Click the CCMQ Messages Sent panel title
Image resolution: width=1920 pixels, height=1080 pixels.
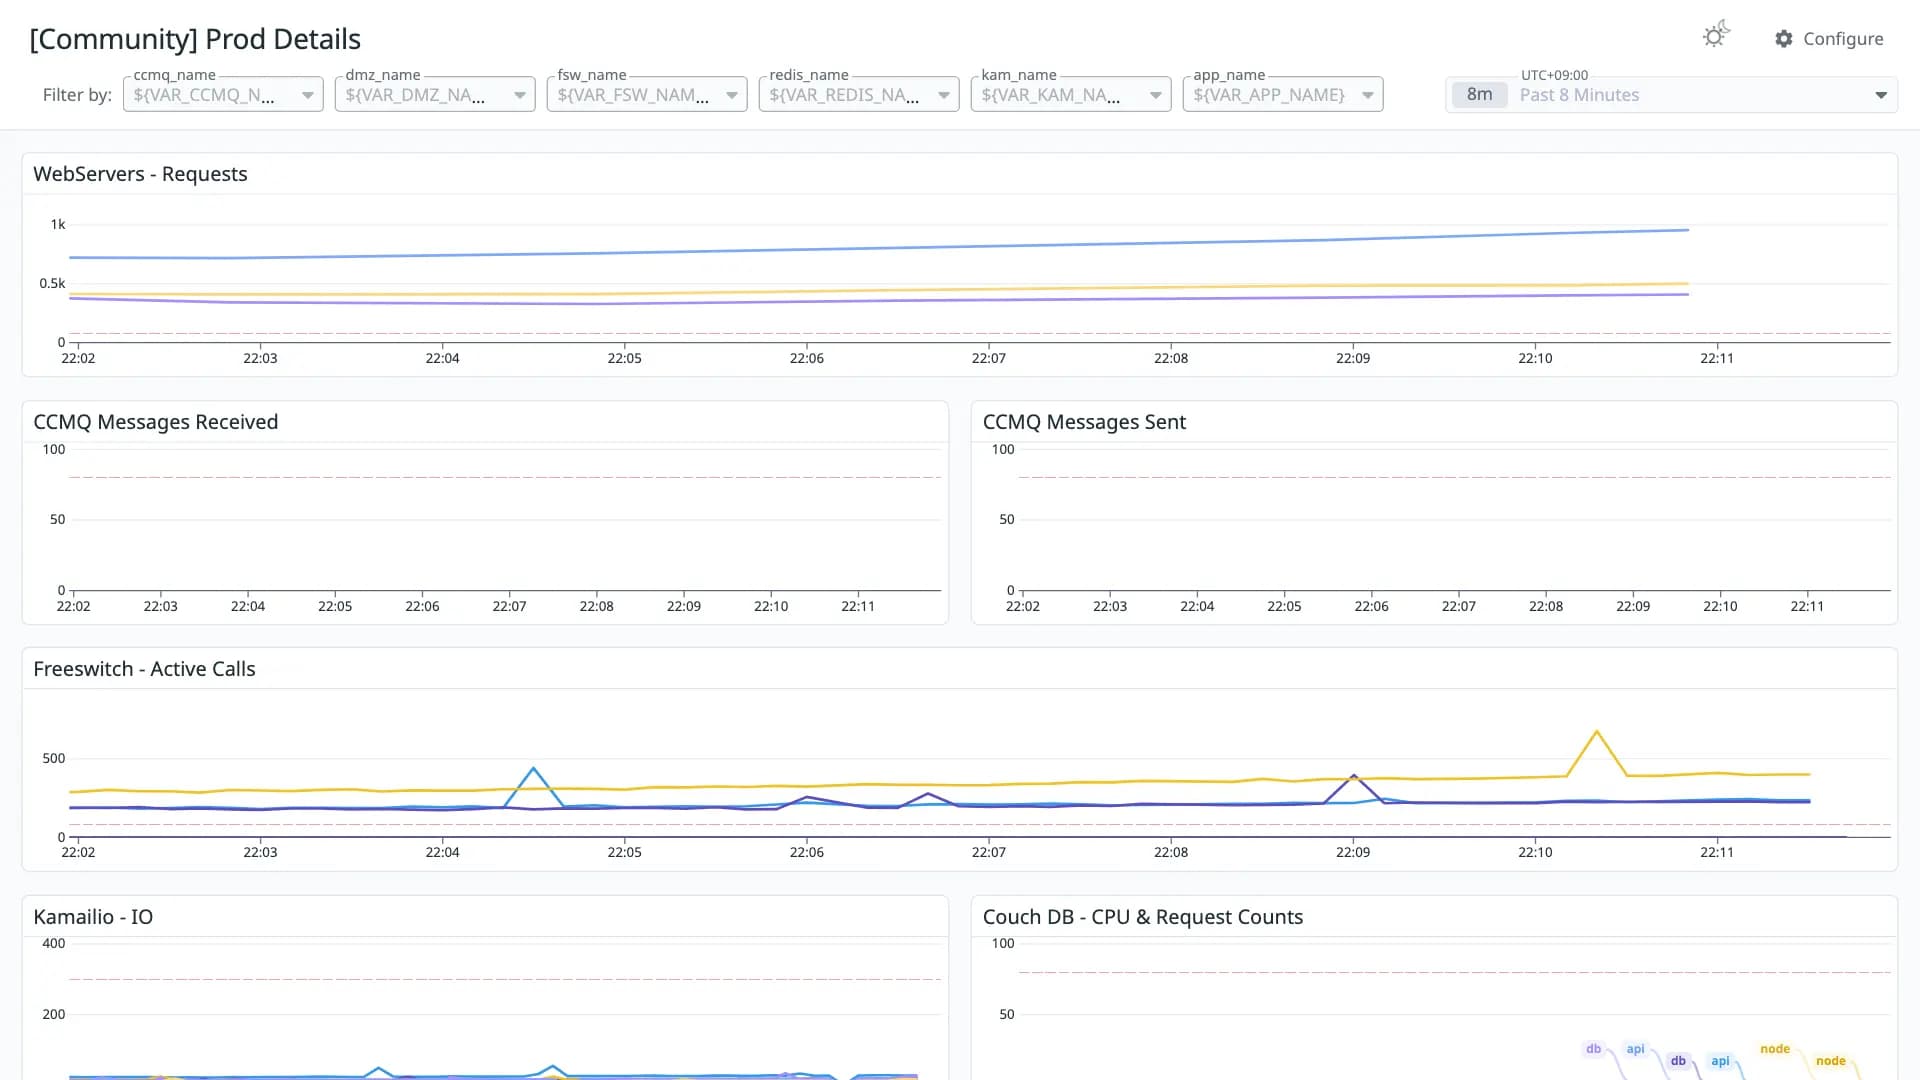(x=1084, y=422)
